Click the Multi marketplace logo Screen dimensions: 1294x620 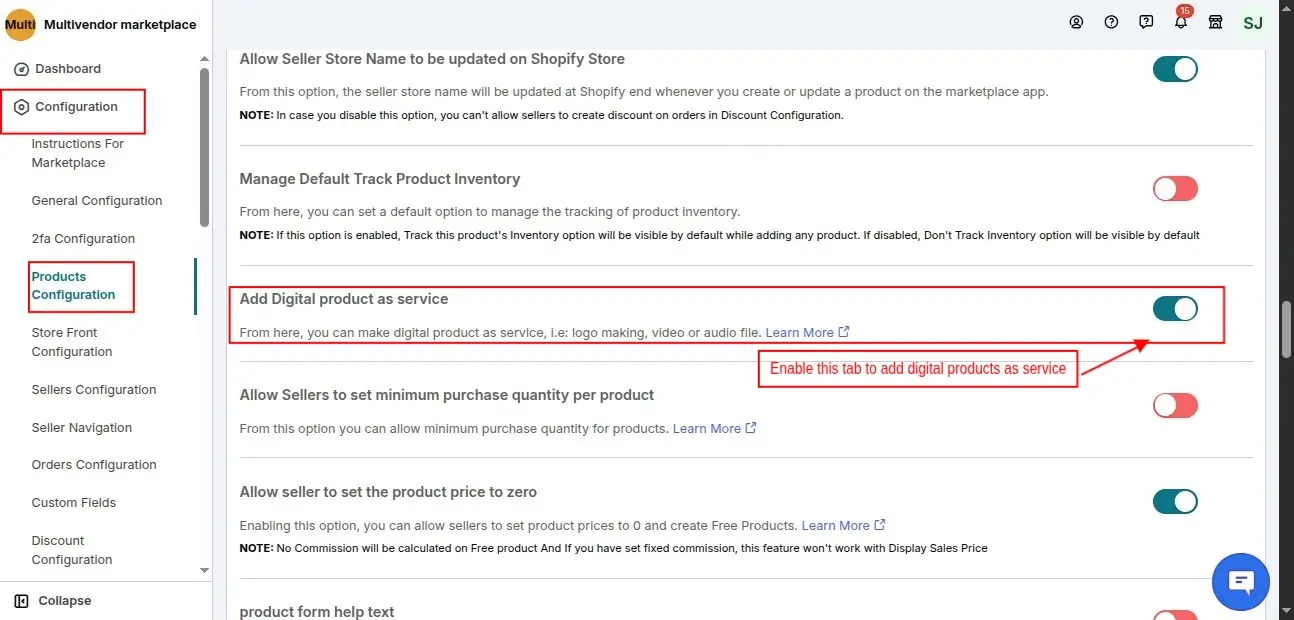[20, 23]
